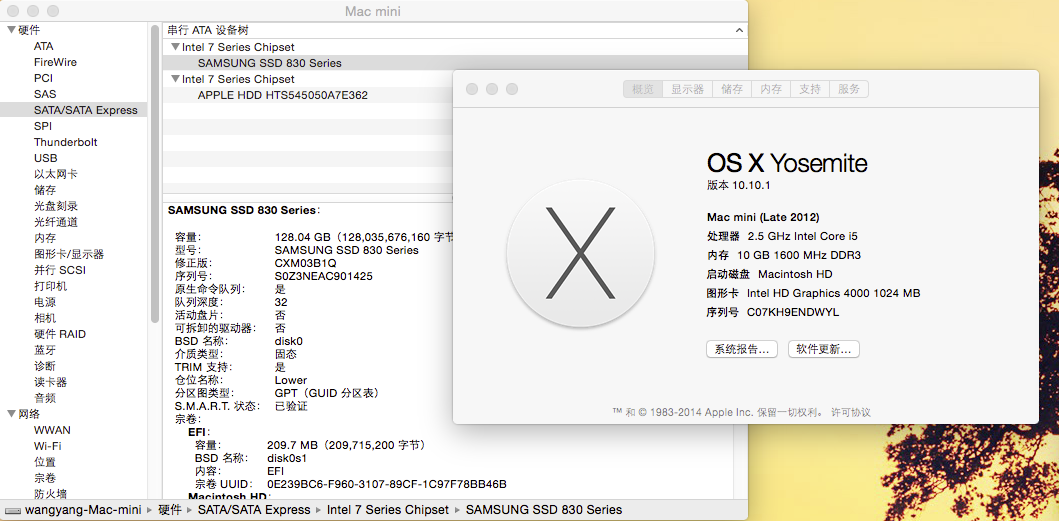This screenshot has width=1059, height=521.
Task: Collapse the Intel 7 Series Chipset above APPLE HDD
Action: [176, 79]
